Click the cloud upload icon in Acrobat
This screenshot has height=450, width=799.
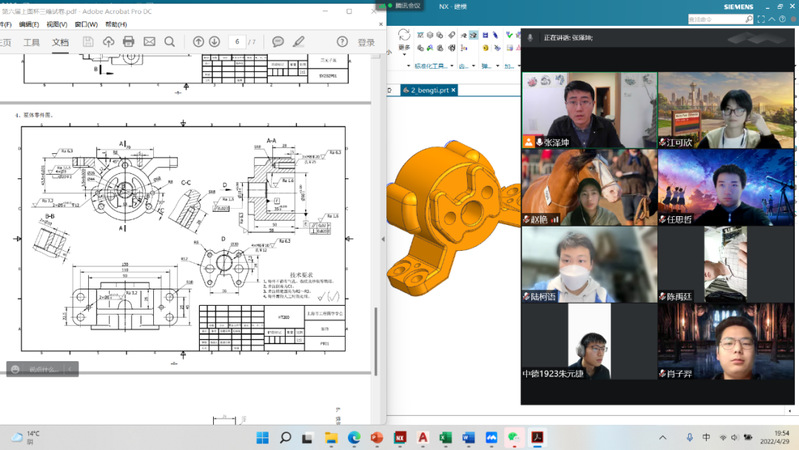point(108,42)
